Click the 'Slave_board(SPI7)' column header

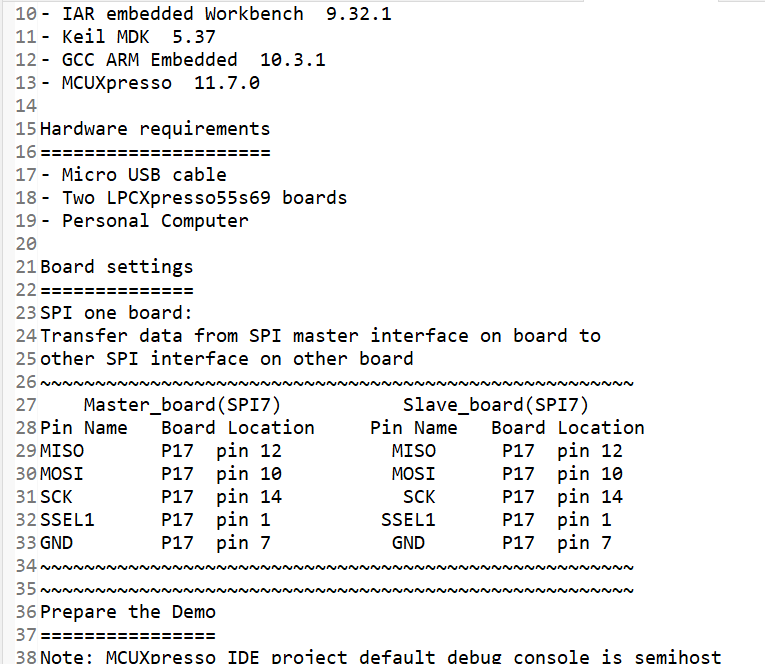coord(496,405)
